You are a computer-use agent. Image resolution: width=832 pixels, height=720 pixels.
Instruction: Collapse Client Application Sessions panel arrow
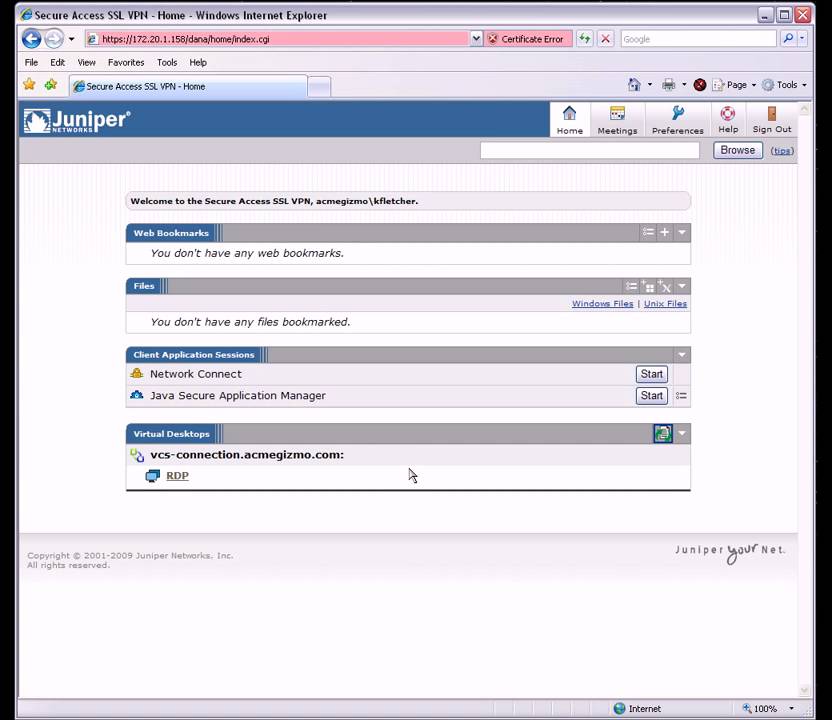tap(682, 354)
